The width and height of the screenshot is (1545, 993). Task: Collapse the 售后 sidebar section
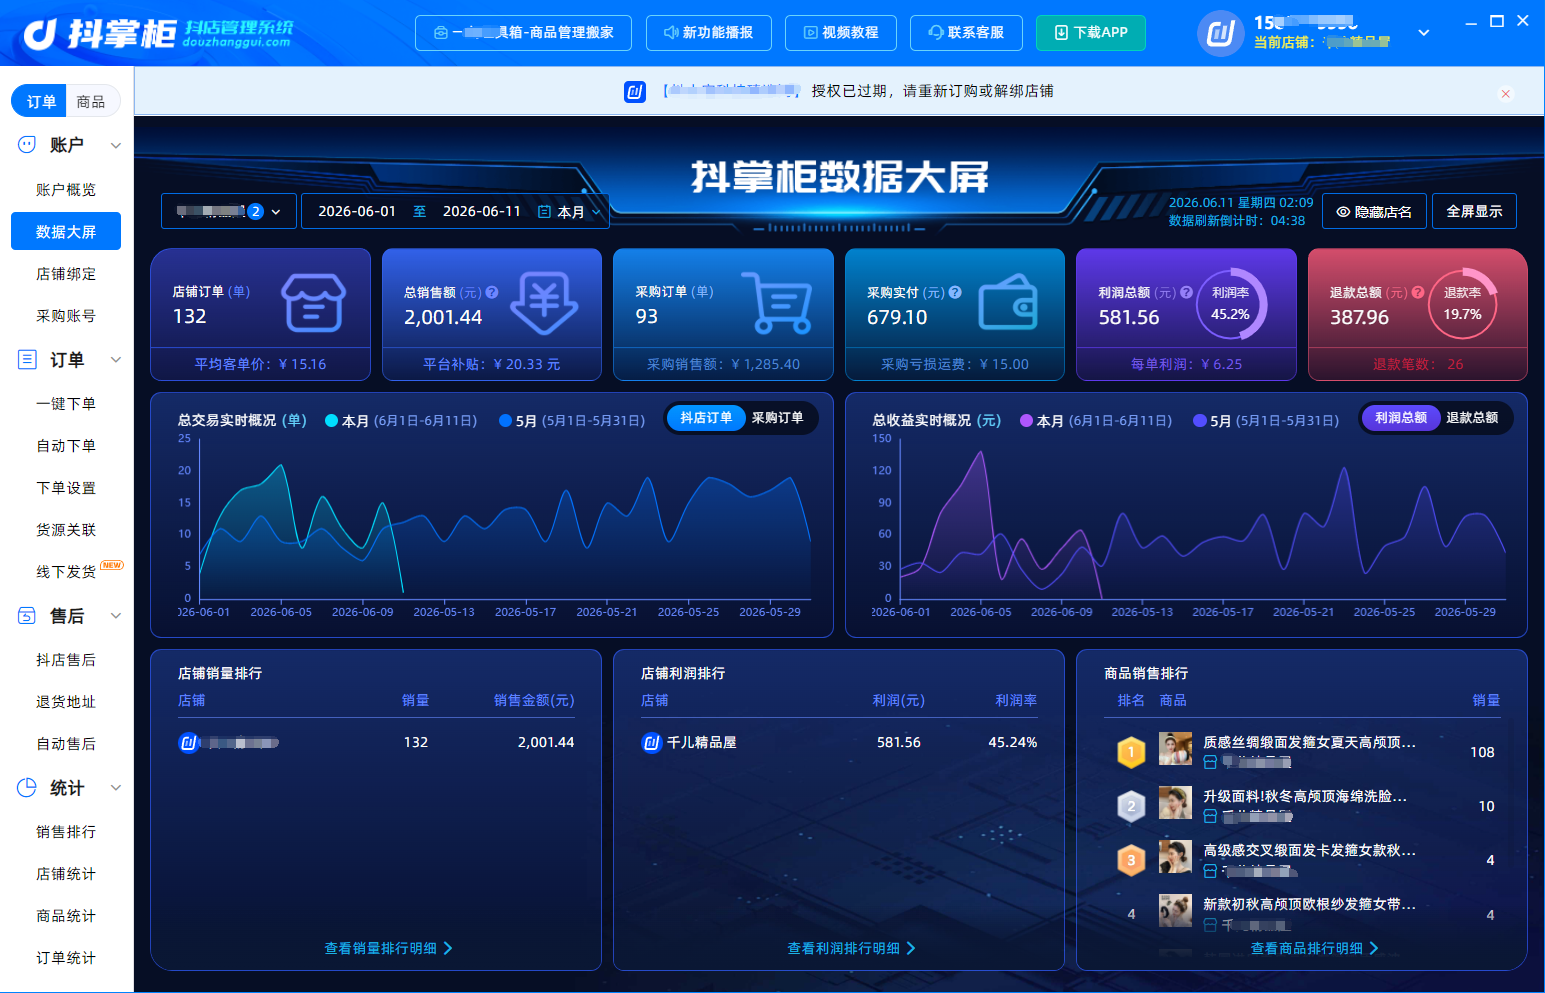116,616
